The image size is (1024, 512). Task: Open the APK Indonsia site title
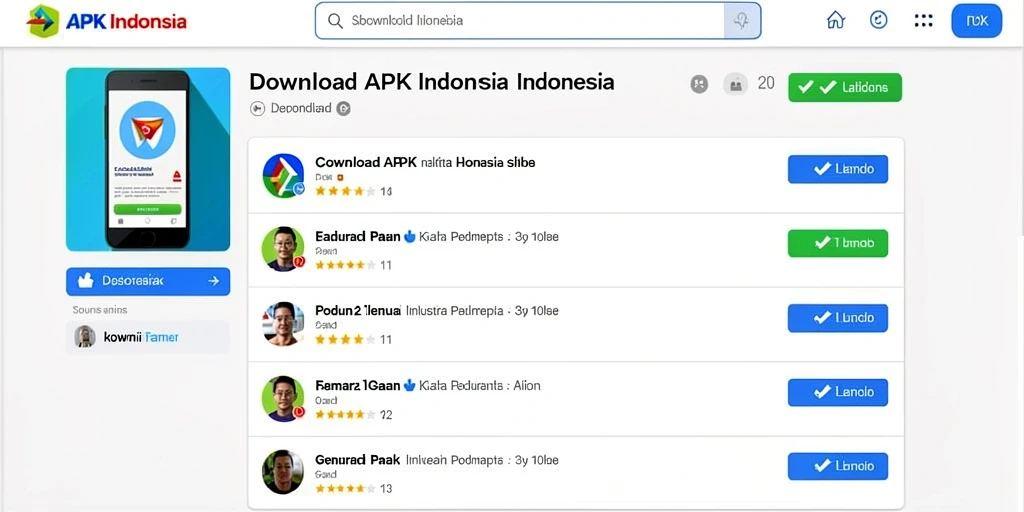click(126, 22)
